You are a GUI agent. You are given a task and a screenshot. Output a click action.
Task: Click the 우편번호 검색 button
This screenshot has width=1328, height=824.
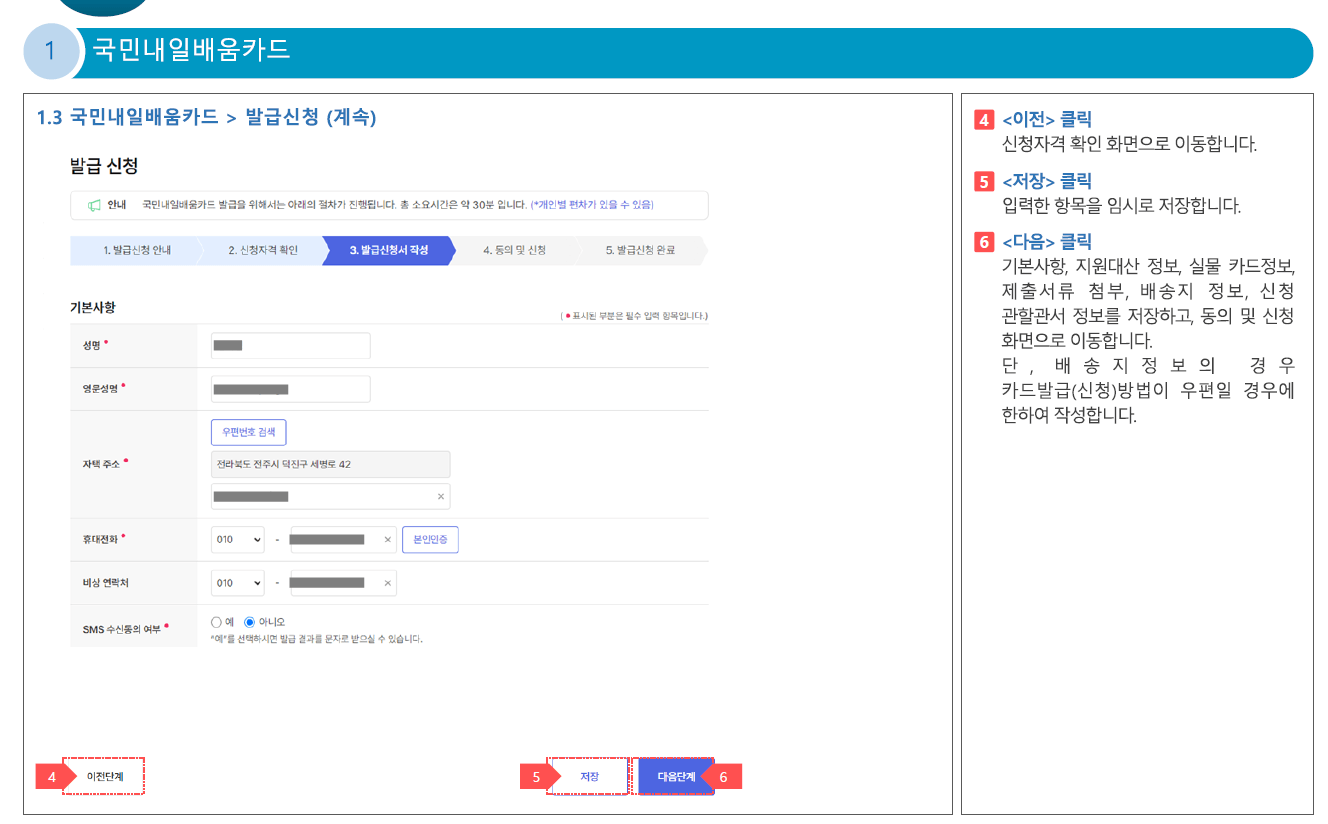click(249, 432)
